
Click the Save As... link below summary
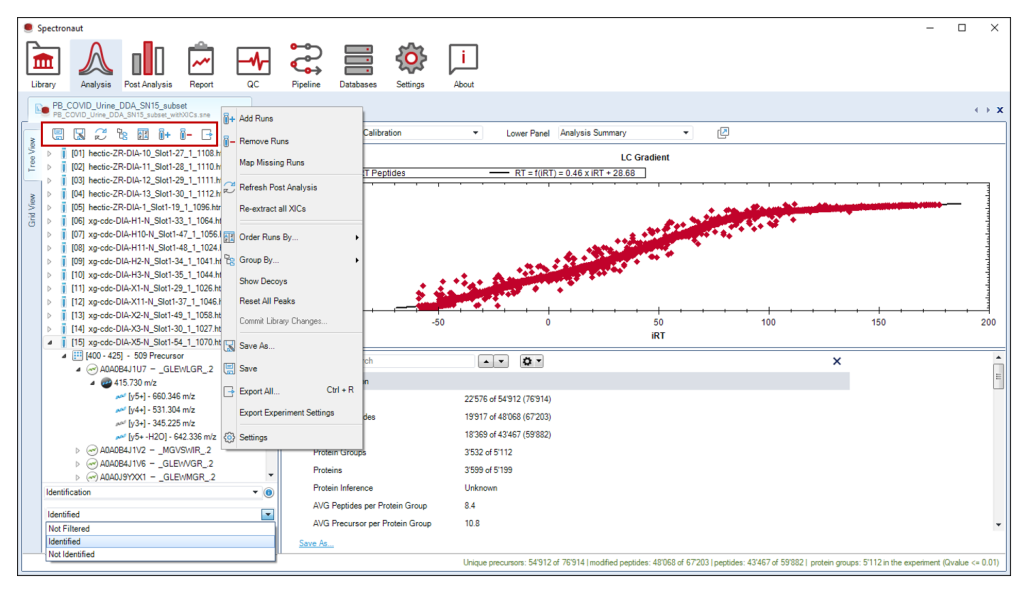click(316, 543)
